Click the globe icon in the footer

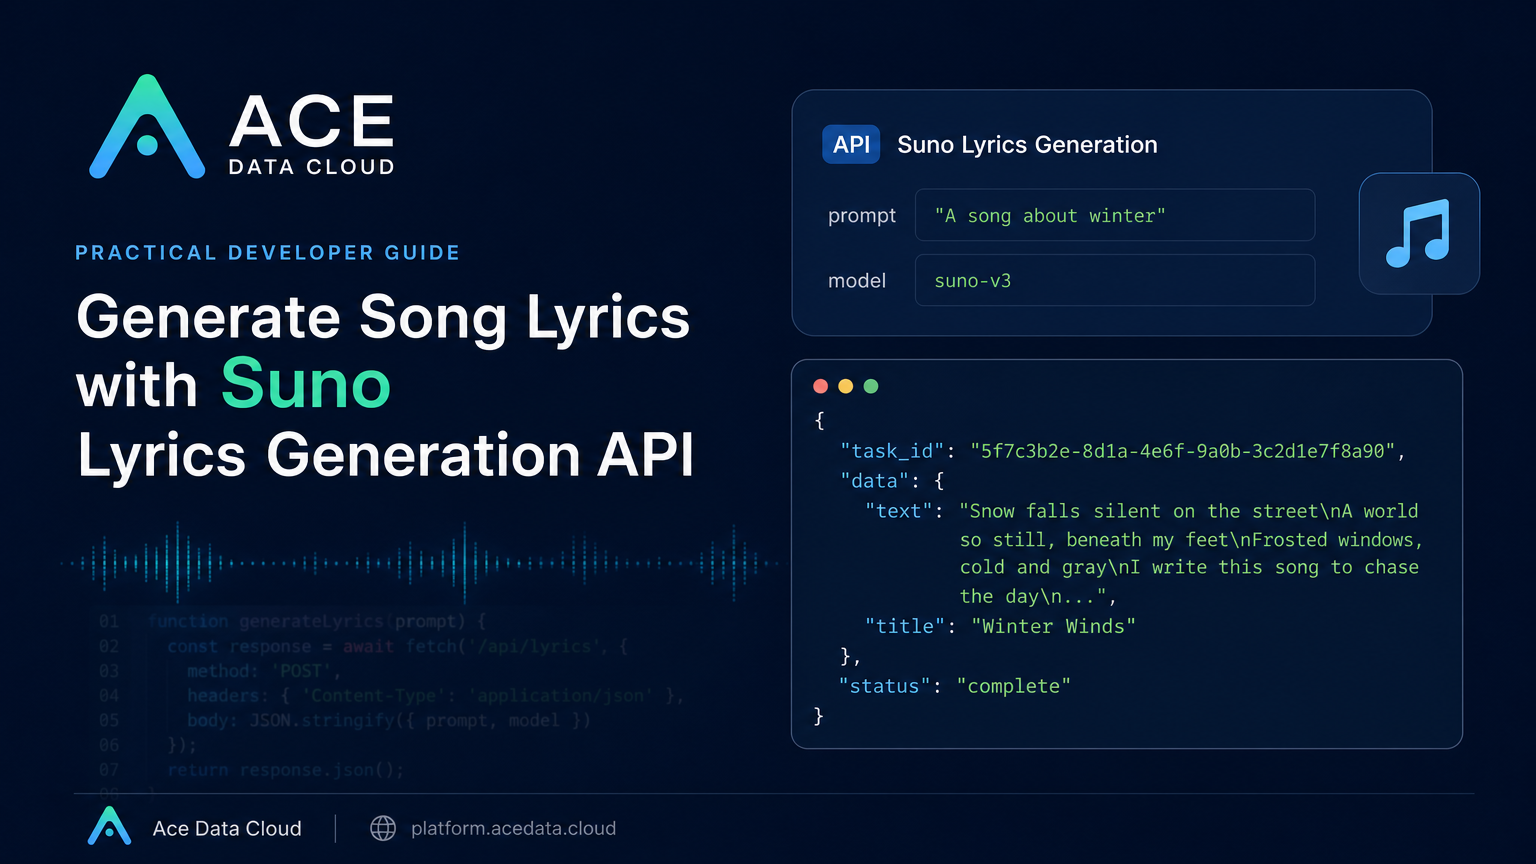click(383, 828)
